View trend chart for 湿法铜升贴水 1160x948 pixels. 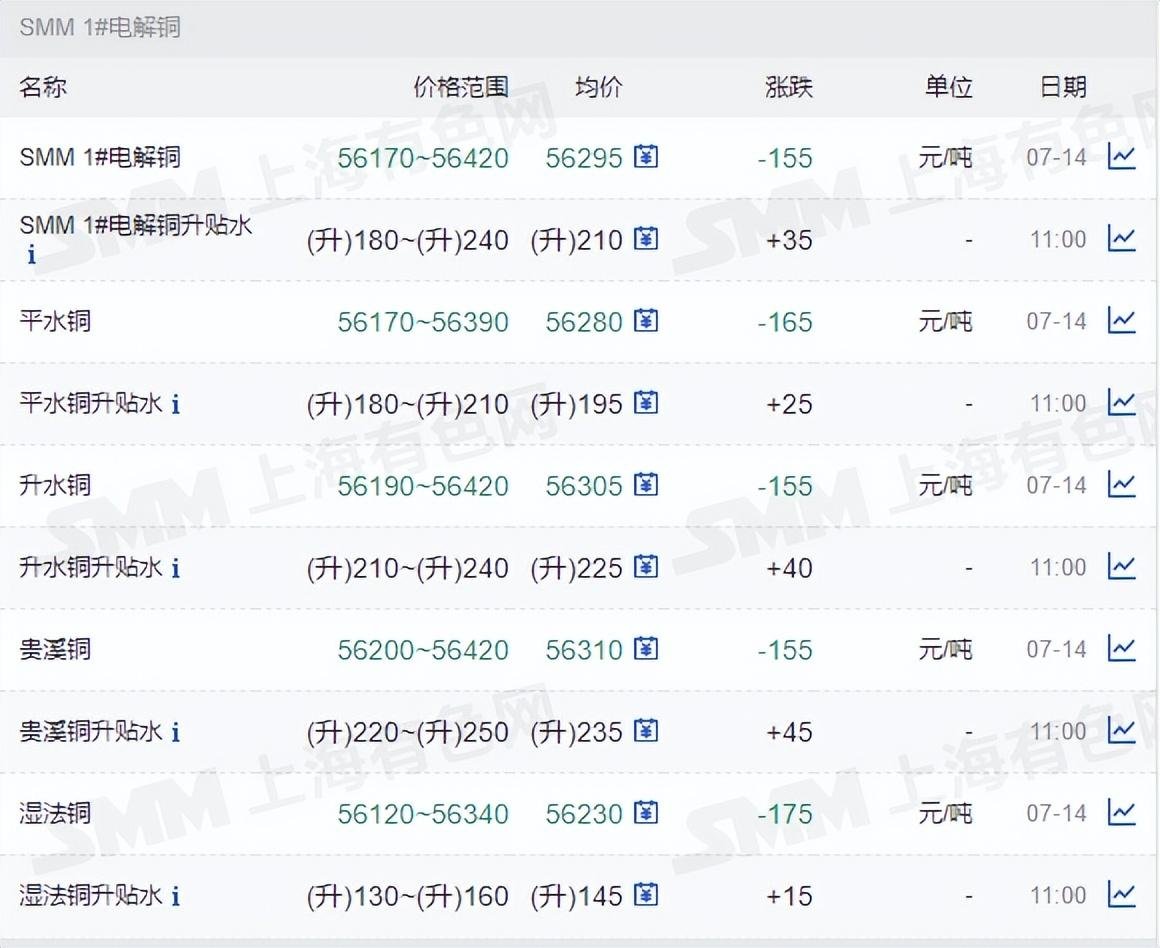pyautogui.click(x=1121, y=895)
